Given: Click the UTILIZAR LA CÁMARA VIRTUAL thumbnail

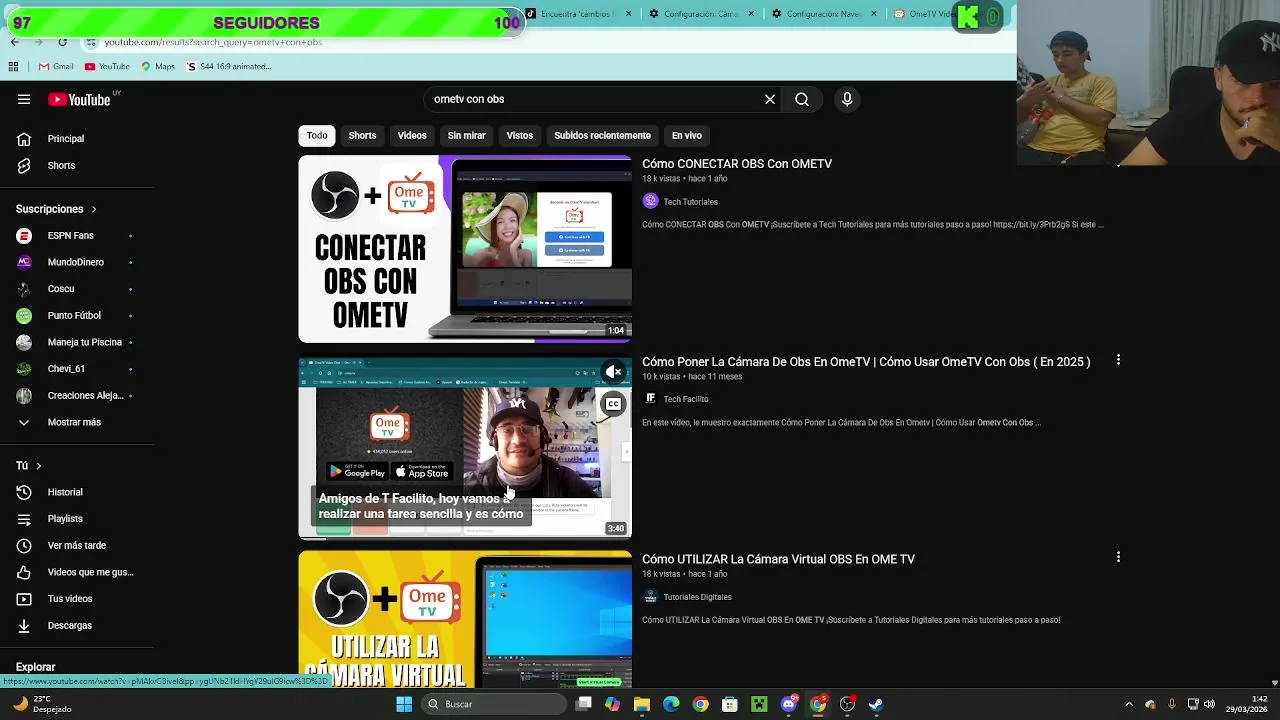Looking at the screenshot, I should [x=465, y=619].
